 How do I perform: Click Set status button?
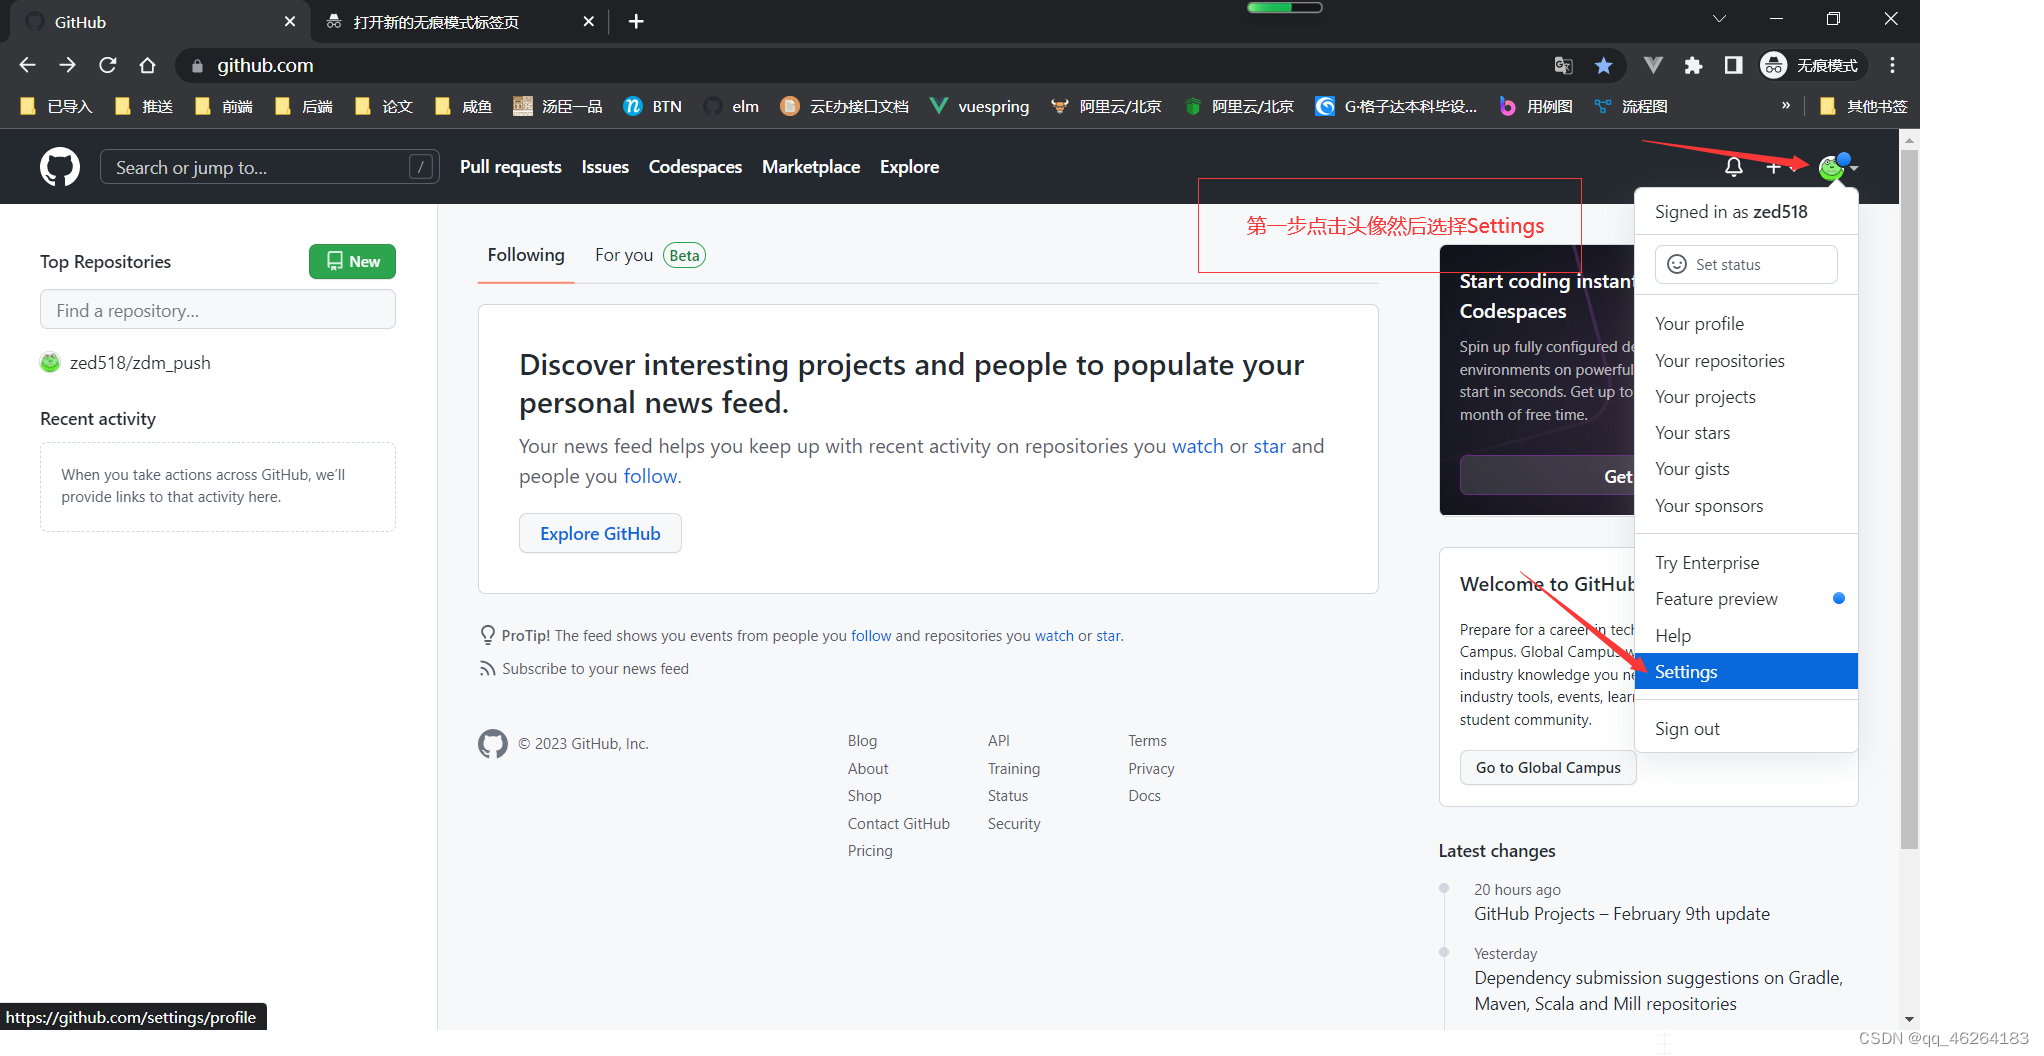[x=1746, y=264]
